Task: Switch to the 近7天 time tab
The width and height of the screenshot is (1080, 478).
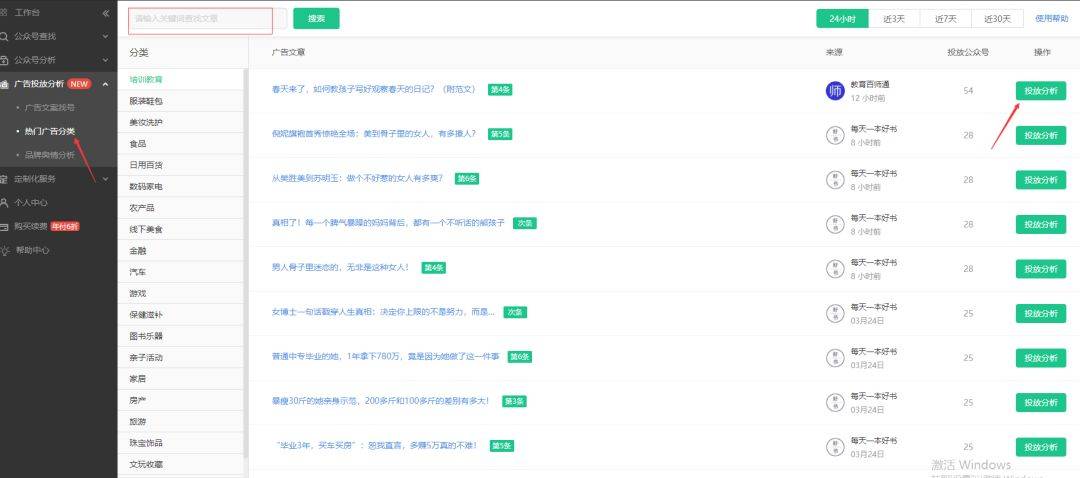Action: click(x=946, y=19)
